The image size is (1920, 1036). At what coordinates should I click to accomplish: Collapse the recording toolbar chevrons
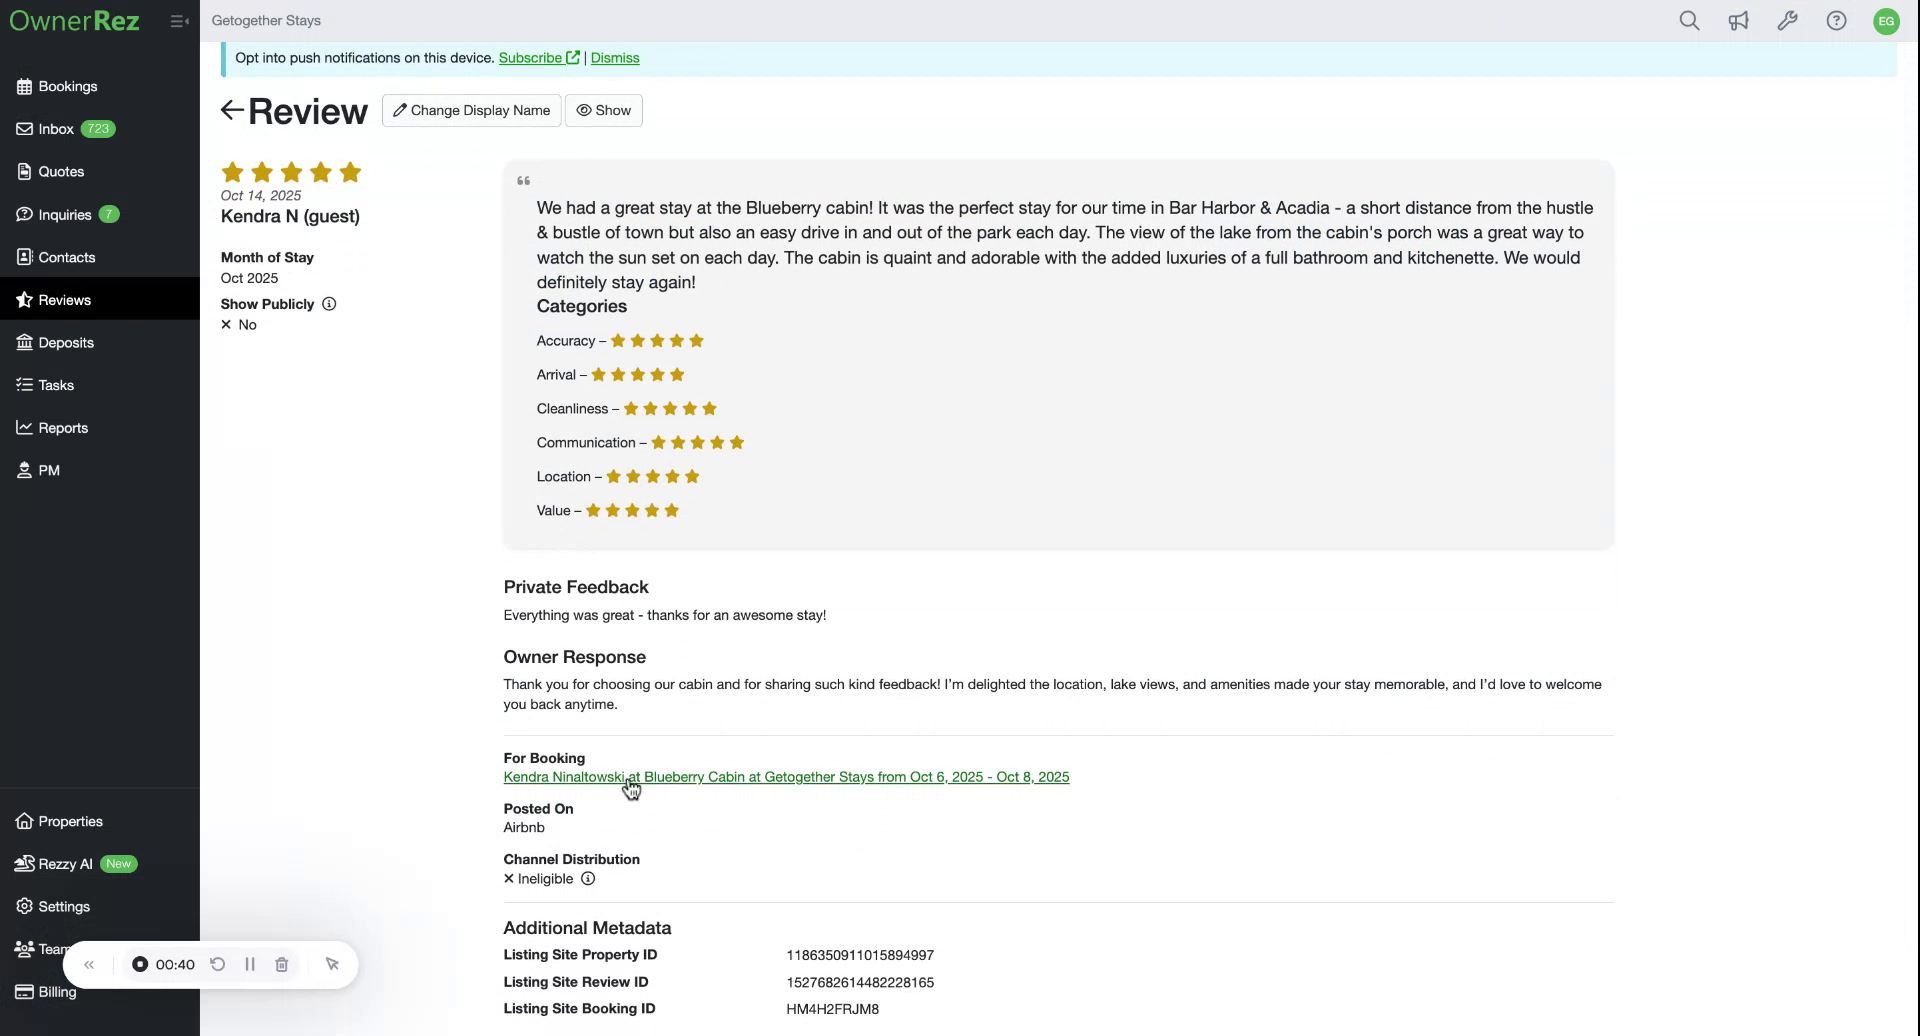point(89,965)
